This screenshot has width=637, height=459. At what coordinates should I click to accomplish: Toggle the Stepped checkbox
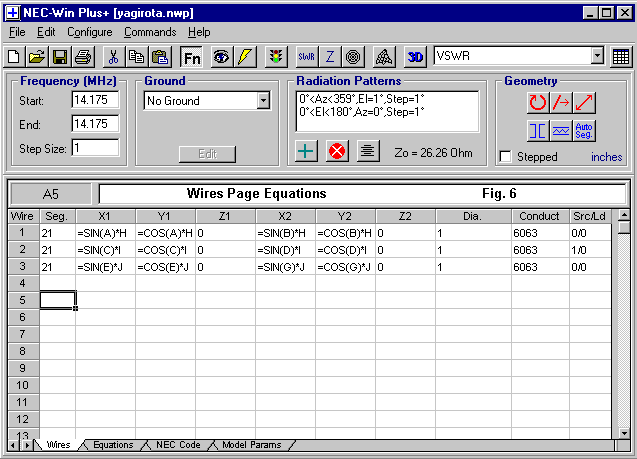click(x=506, y=157)
